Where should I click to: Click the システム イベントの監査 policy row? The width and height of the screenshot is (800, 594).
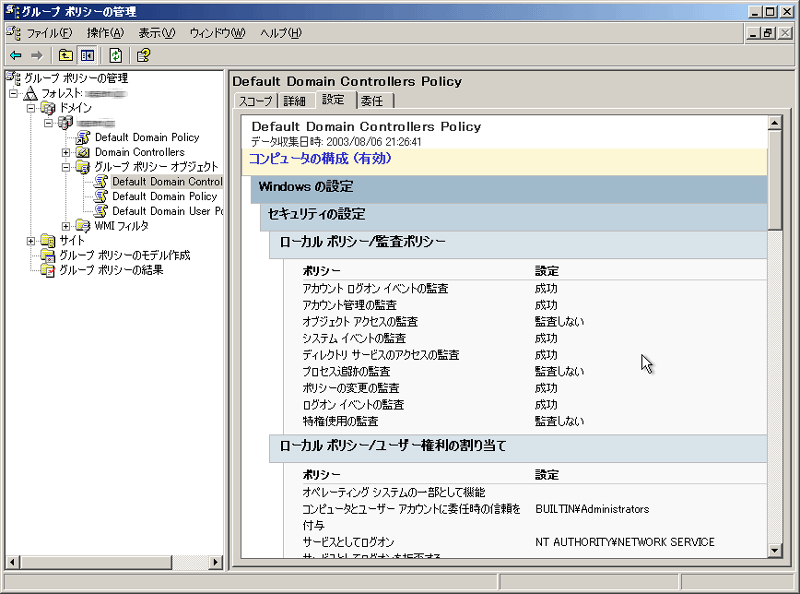coord(534,338)
